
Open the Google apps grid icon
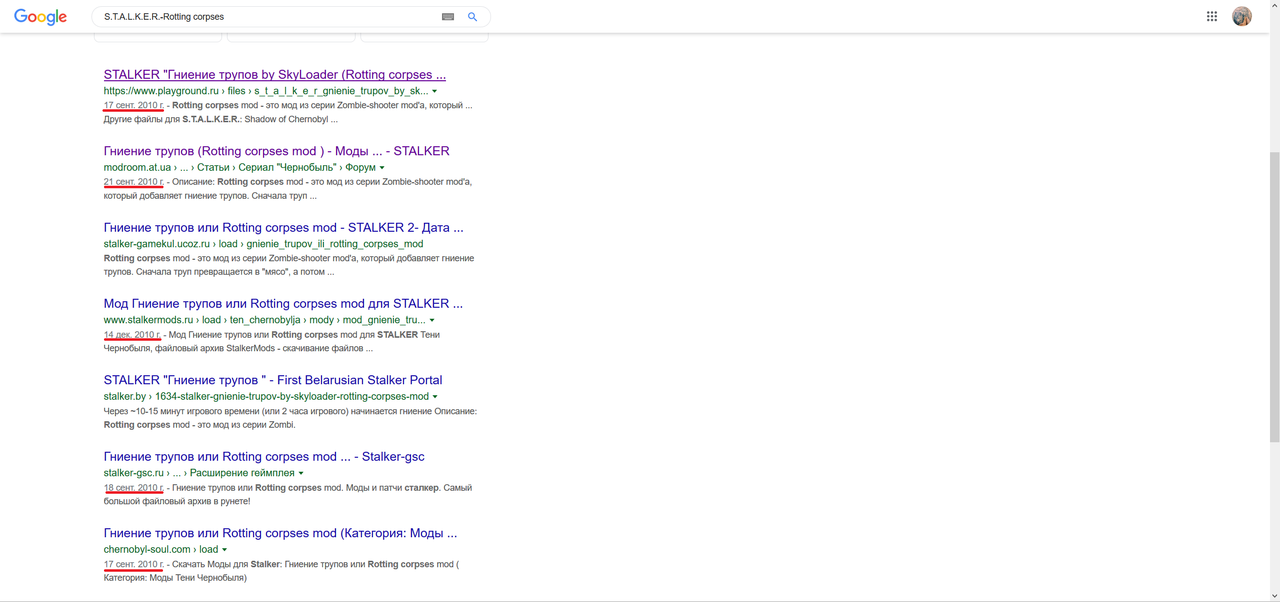[1212, 16]
